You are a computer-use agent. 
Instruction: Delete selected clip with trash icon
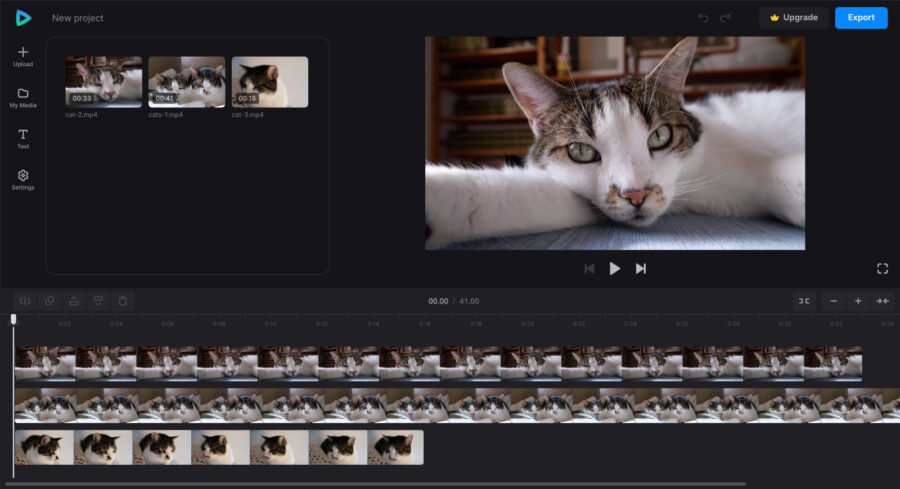pos(123,301)
